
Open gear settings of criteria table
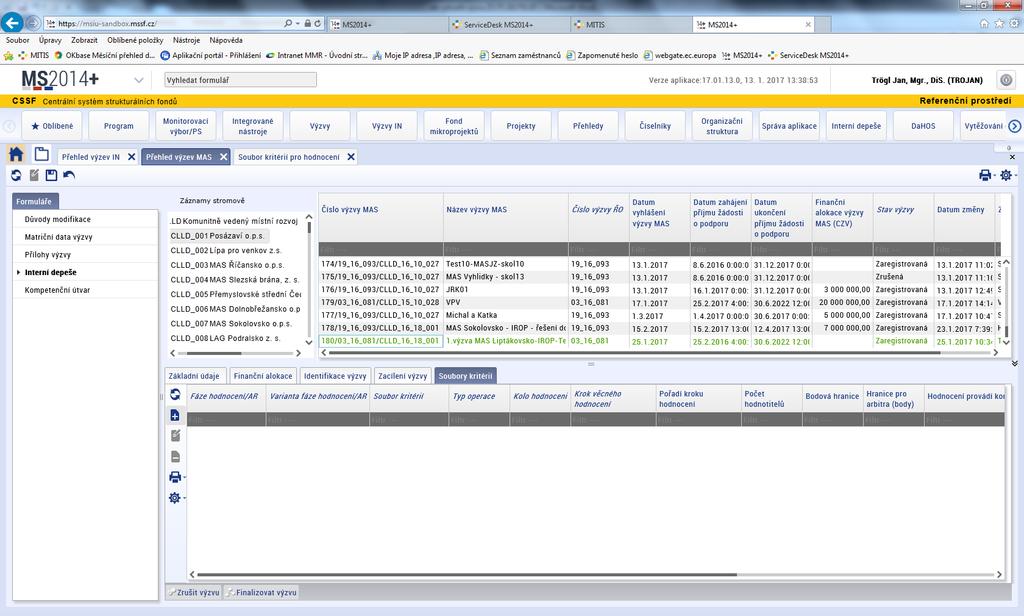[x=175, y=498]
